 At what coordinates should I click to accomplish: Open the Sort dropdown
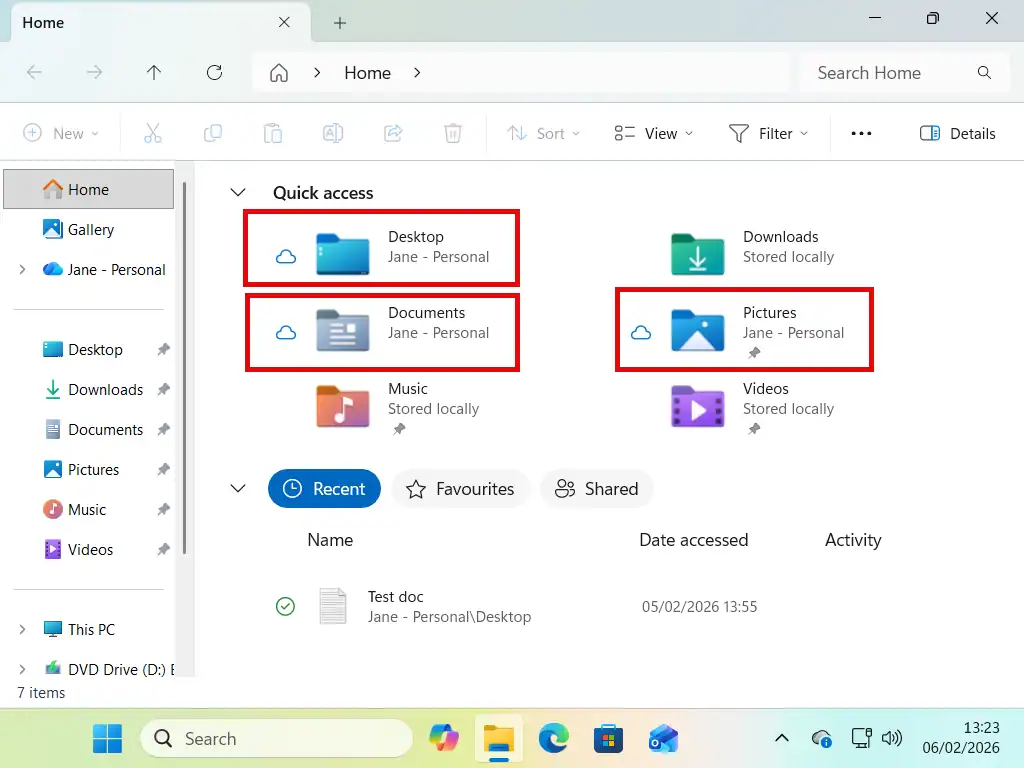pyautogui.click(x=544, y=132)
